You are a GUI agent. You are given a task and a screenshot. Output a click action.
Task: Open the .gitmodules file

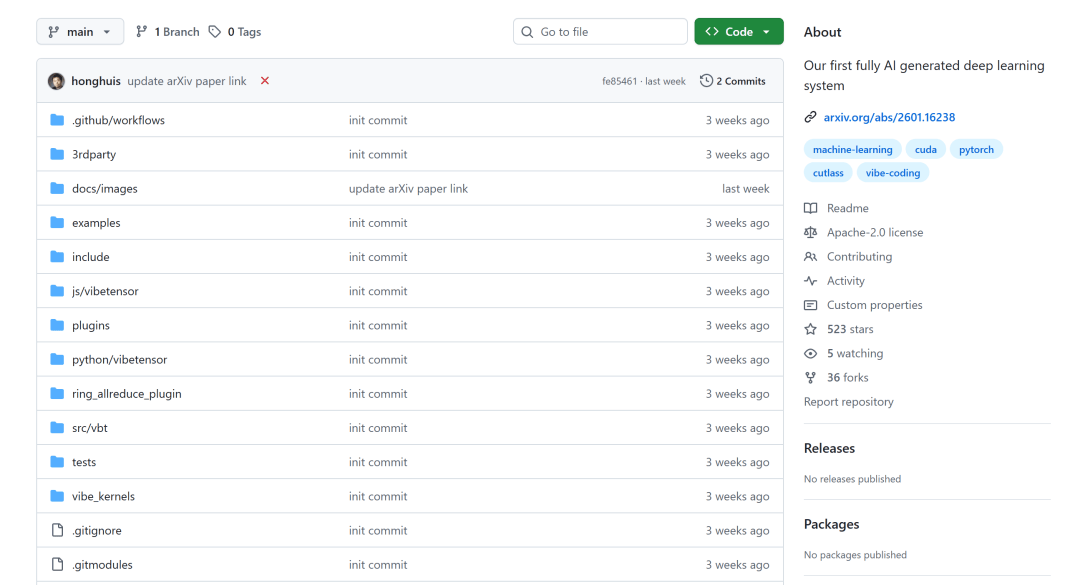click(x=102, y=565)
